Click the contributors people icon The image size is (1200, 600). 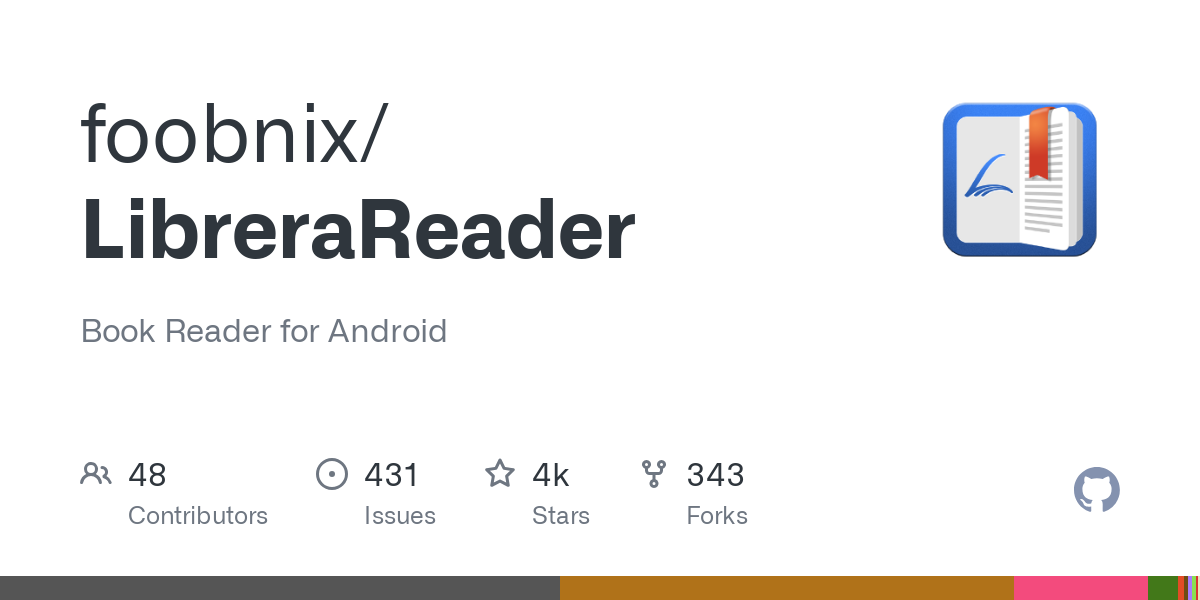coord(96,474)
